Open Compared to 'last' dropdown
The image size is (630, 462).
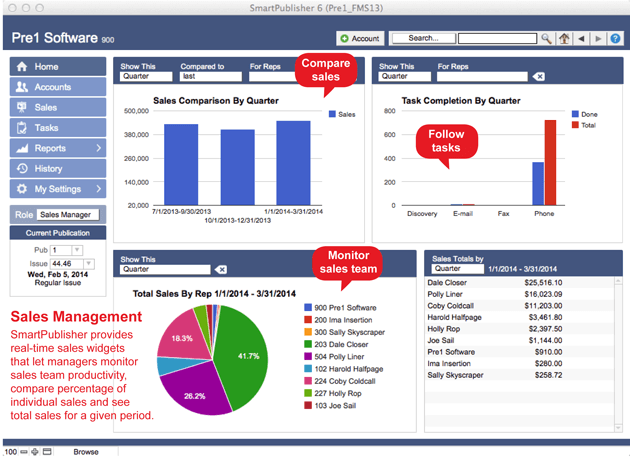click(x=211, y=76)
